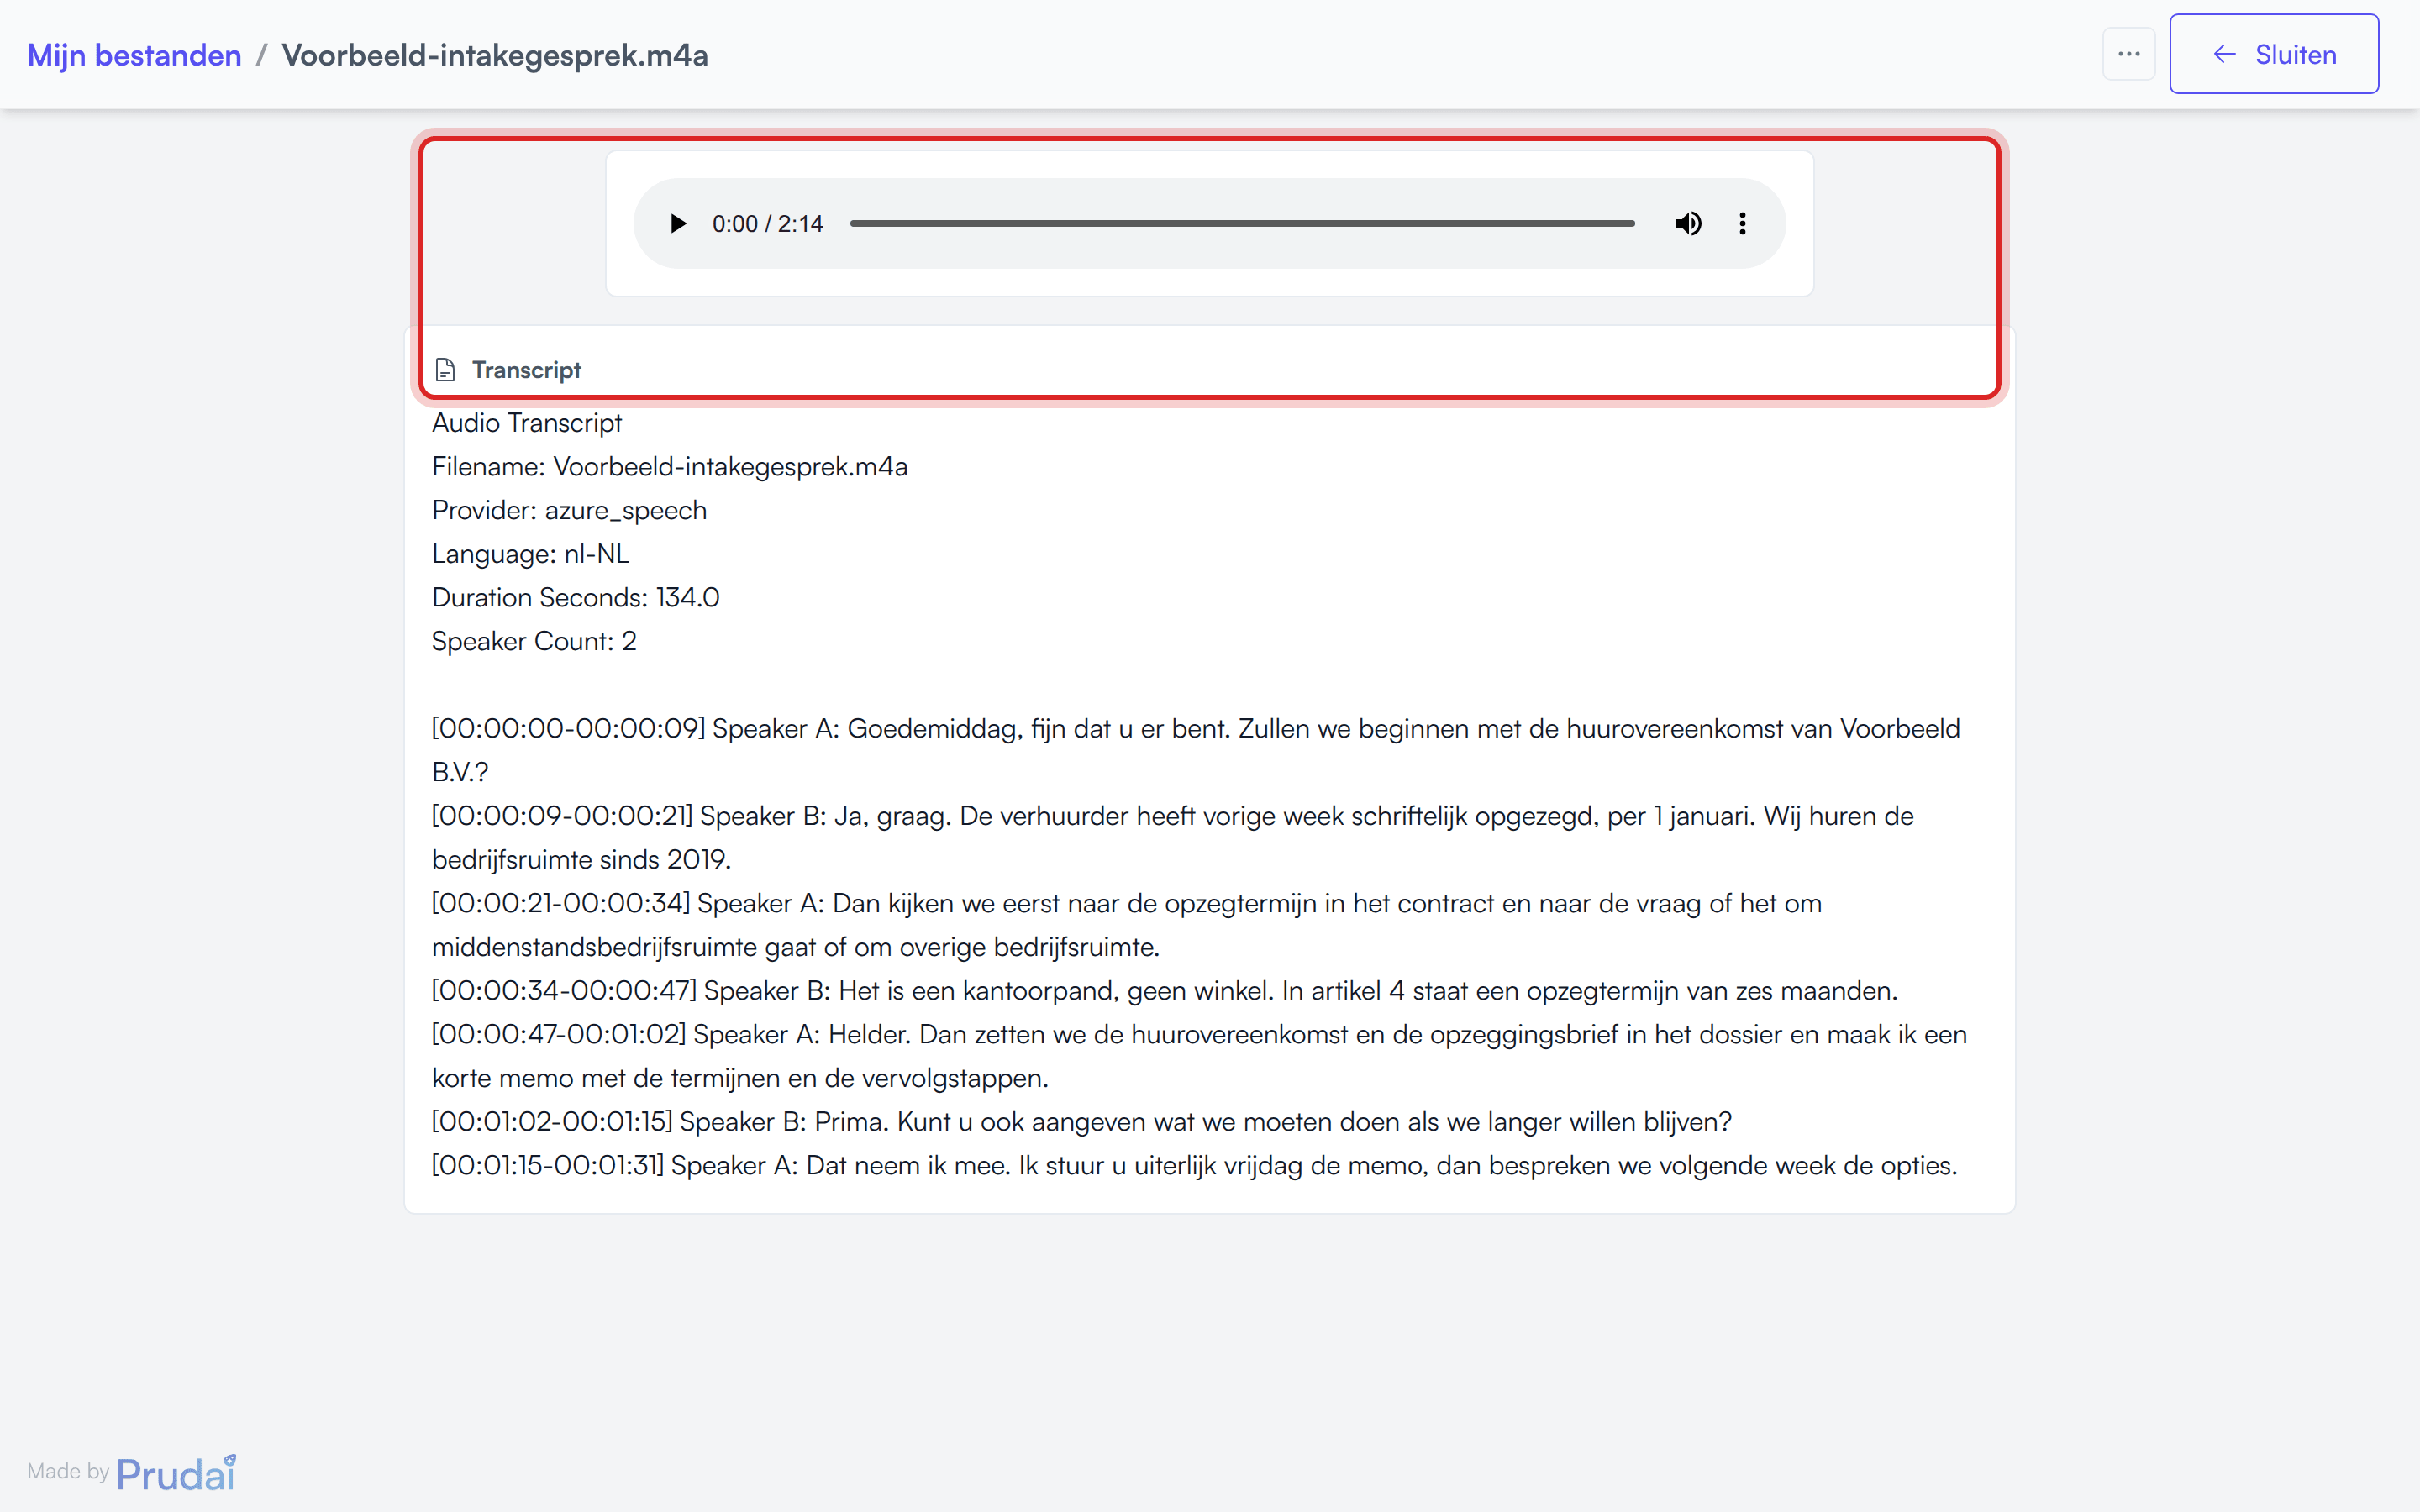This screenshot has width=2420, height=1512.
Task: Click the 'Speaker Count: 2' line
Action: coord(534,641)
